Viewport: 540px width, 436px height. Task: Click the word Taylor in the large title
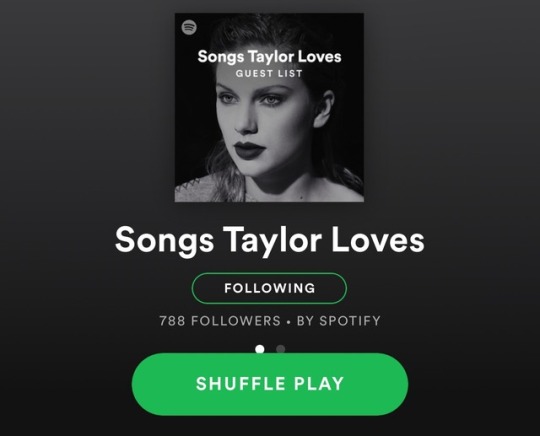272,241
